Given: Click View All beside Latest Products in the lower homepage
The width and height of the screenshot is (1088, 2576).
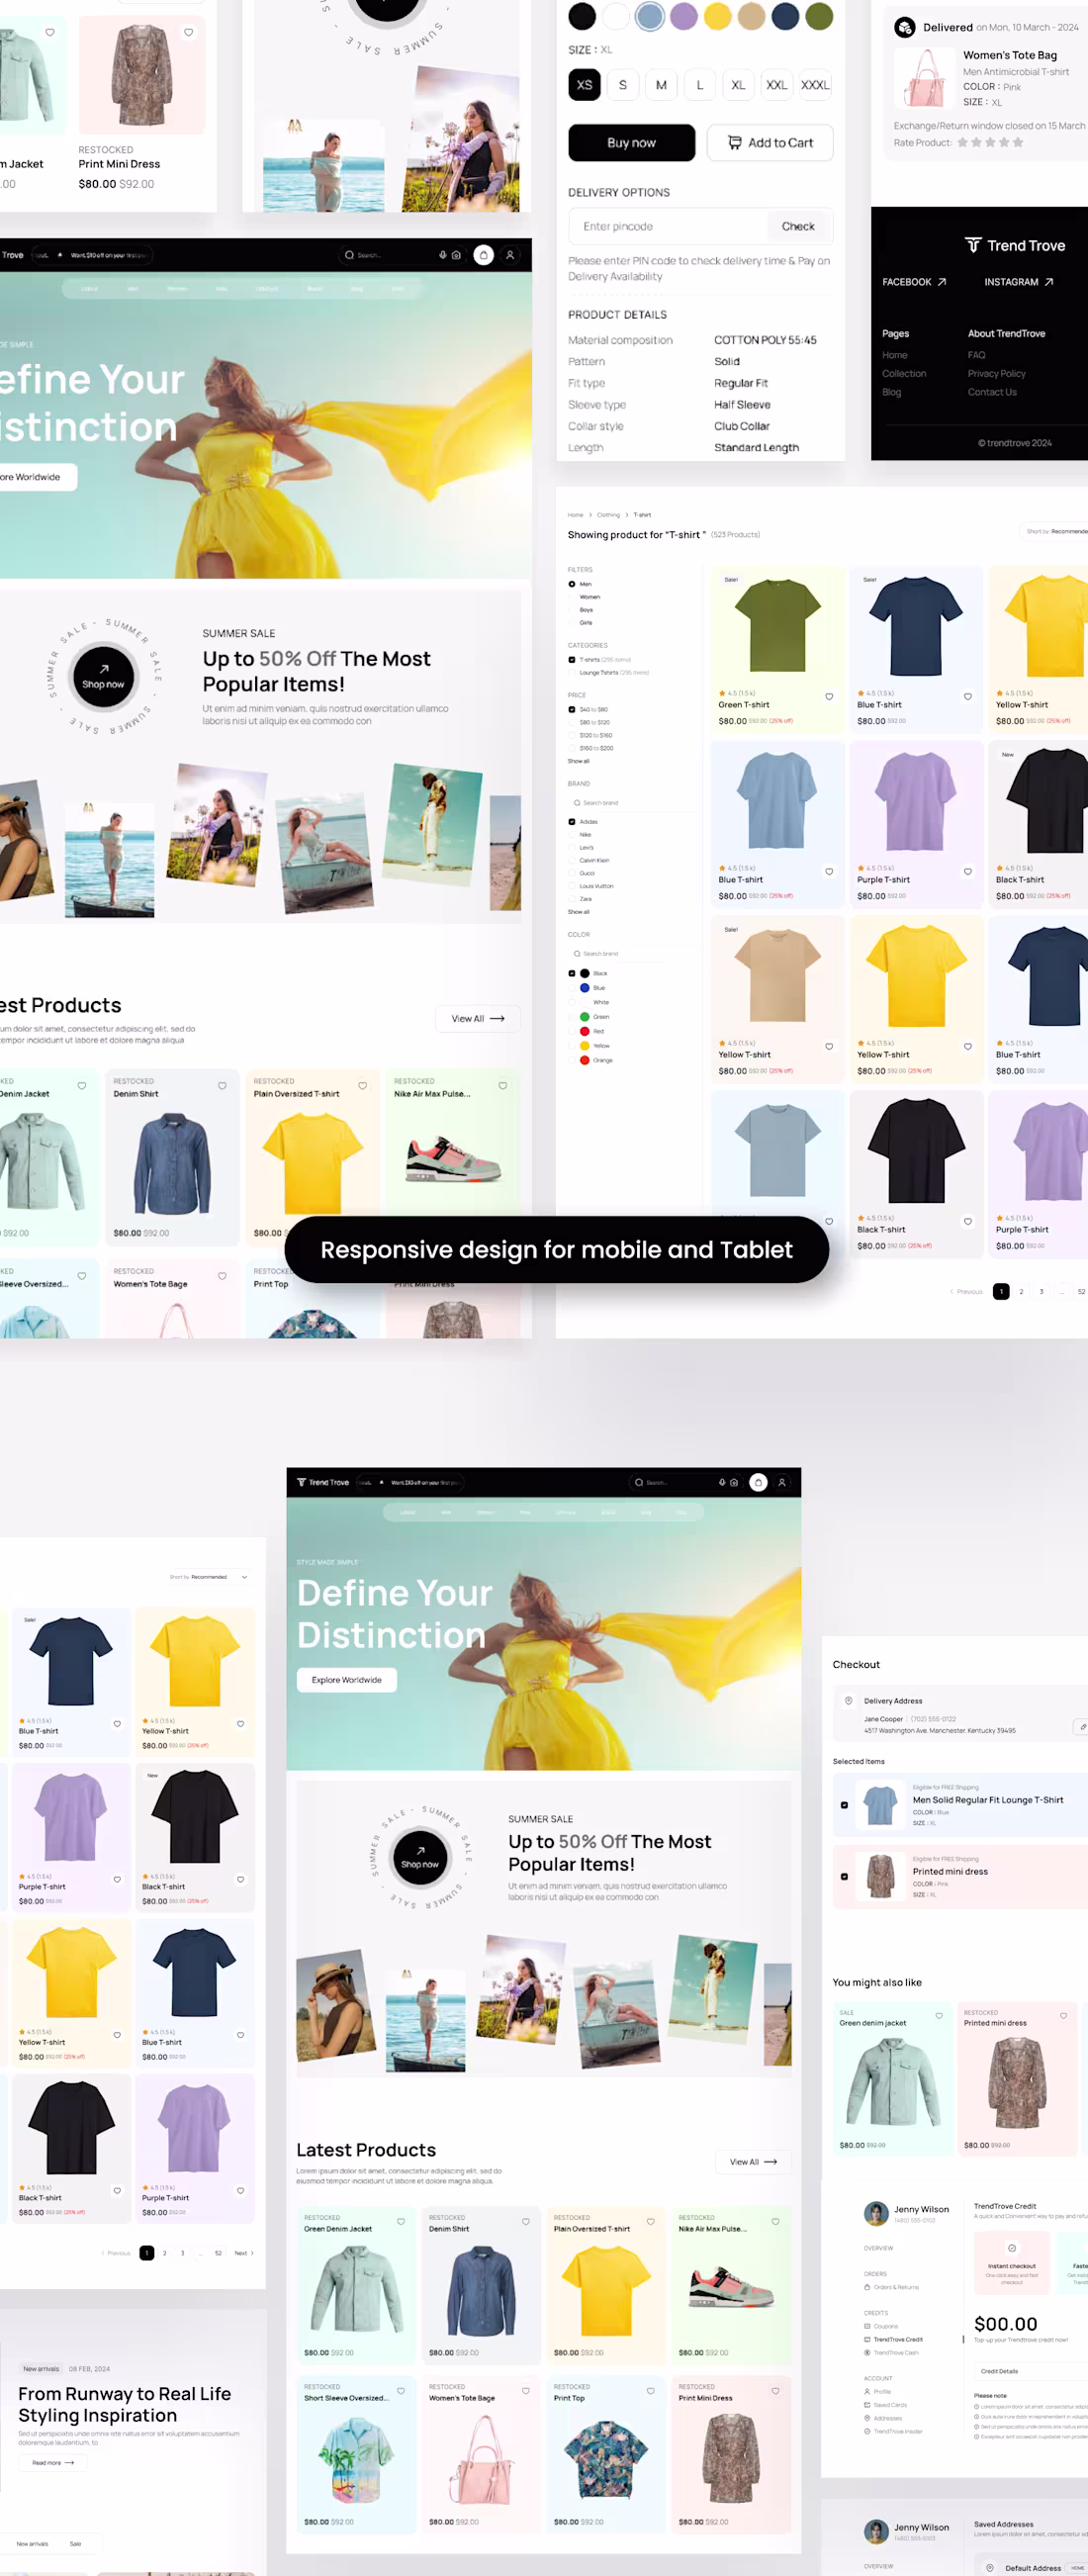Looking at the screenshot, I should click(753, 2162).
